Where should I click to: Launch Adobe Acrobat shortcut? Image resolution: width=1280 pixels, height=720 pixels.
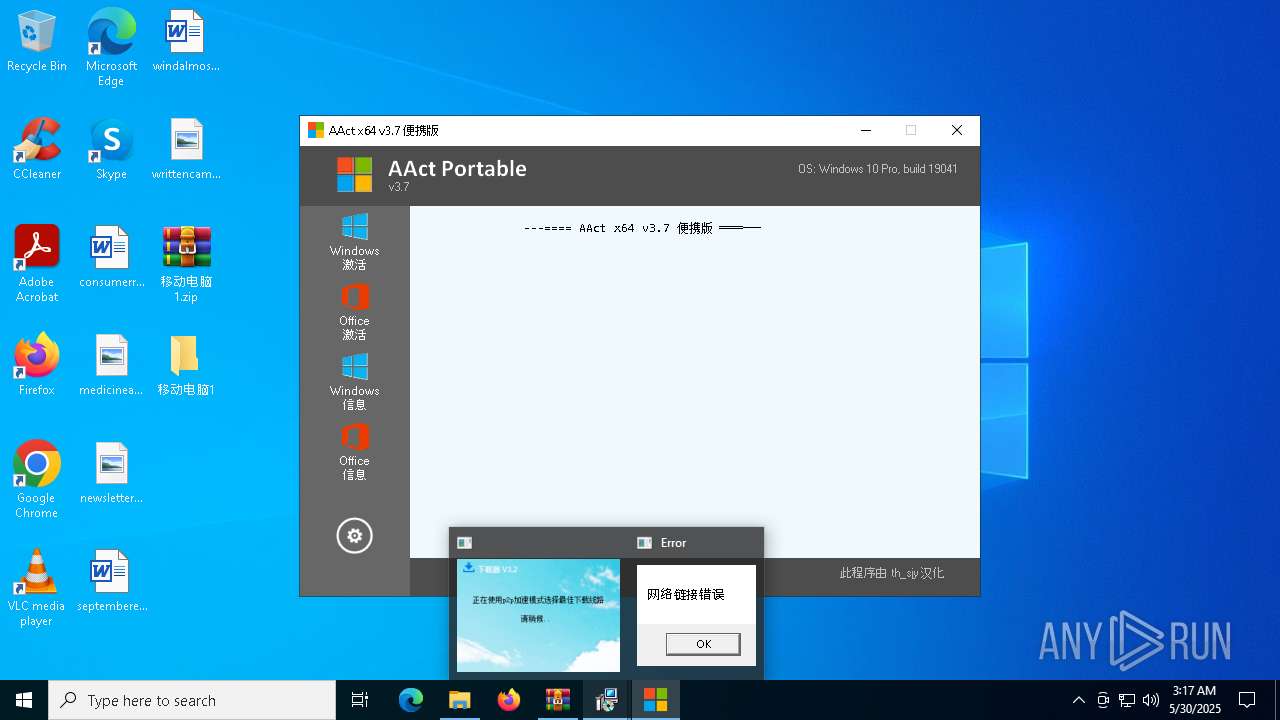pyautogui.click(x=37, y=264)
